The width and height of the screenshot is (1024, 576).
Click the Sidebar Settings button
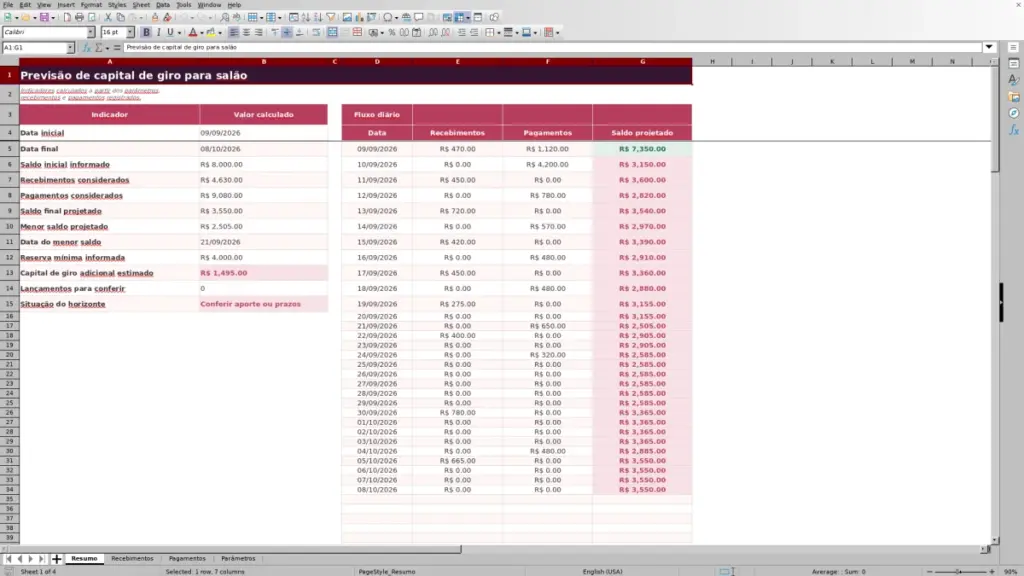[x=1014, y=48]
